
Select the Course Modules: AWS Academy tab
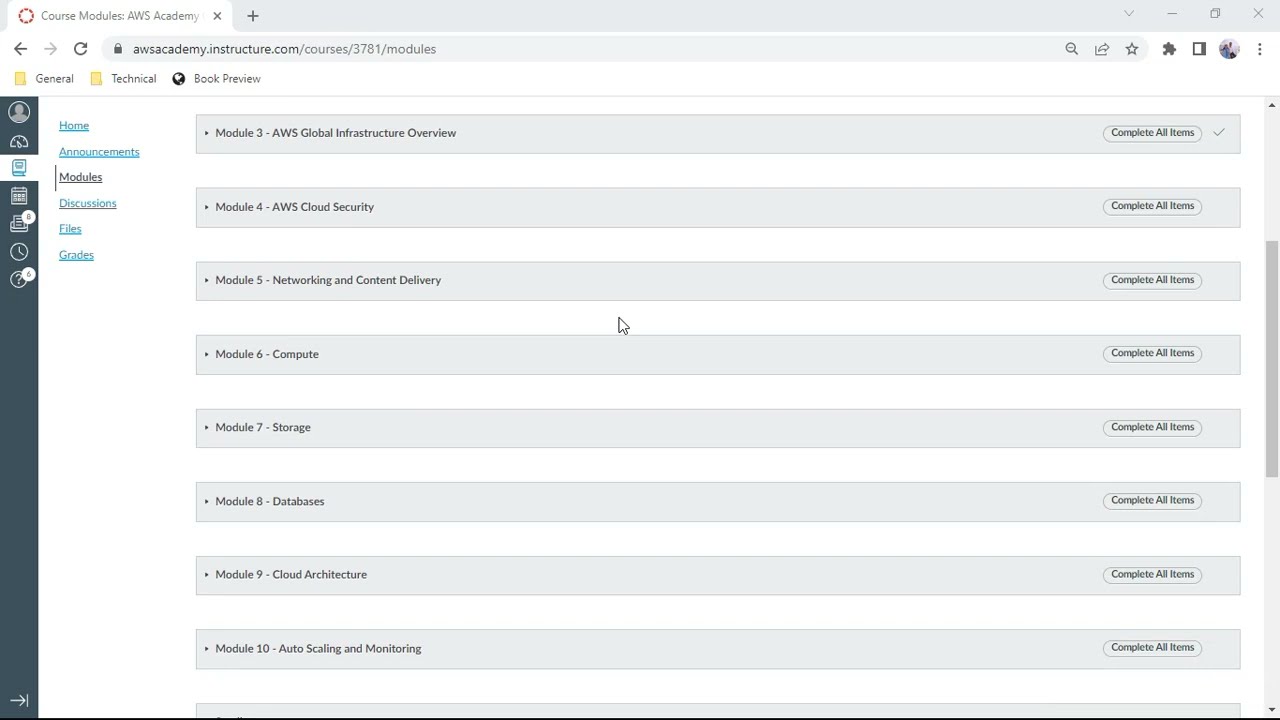click(x=120, y=16)
